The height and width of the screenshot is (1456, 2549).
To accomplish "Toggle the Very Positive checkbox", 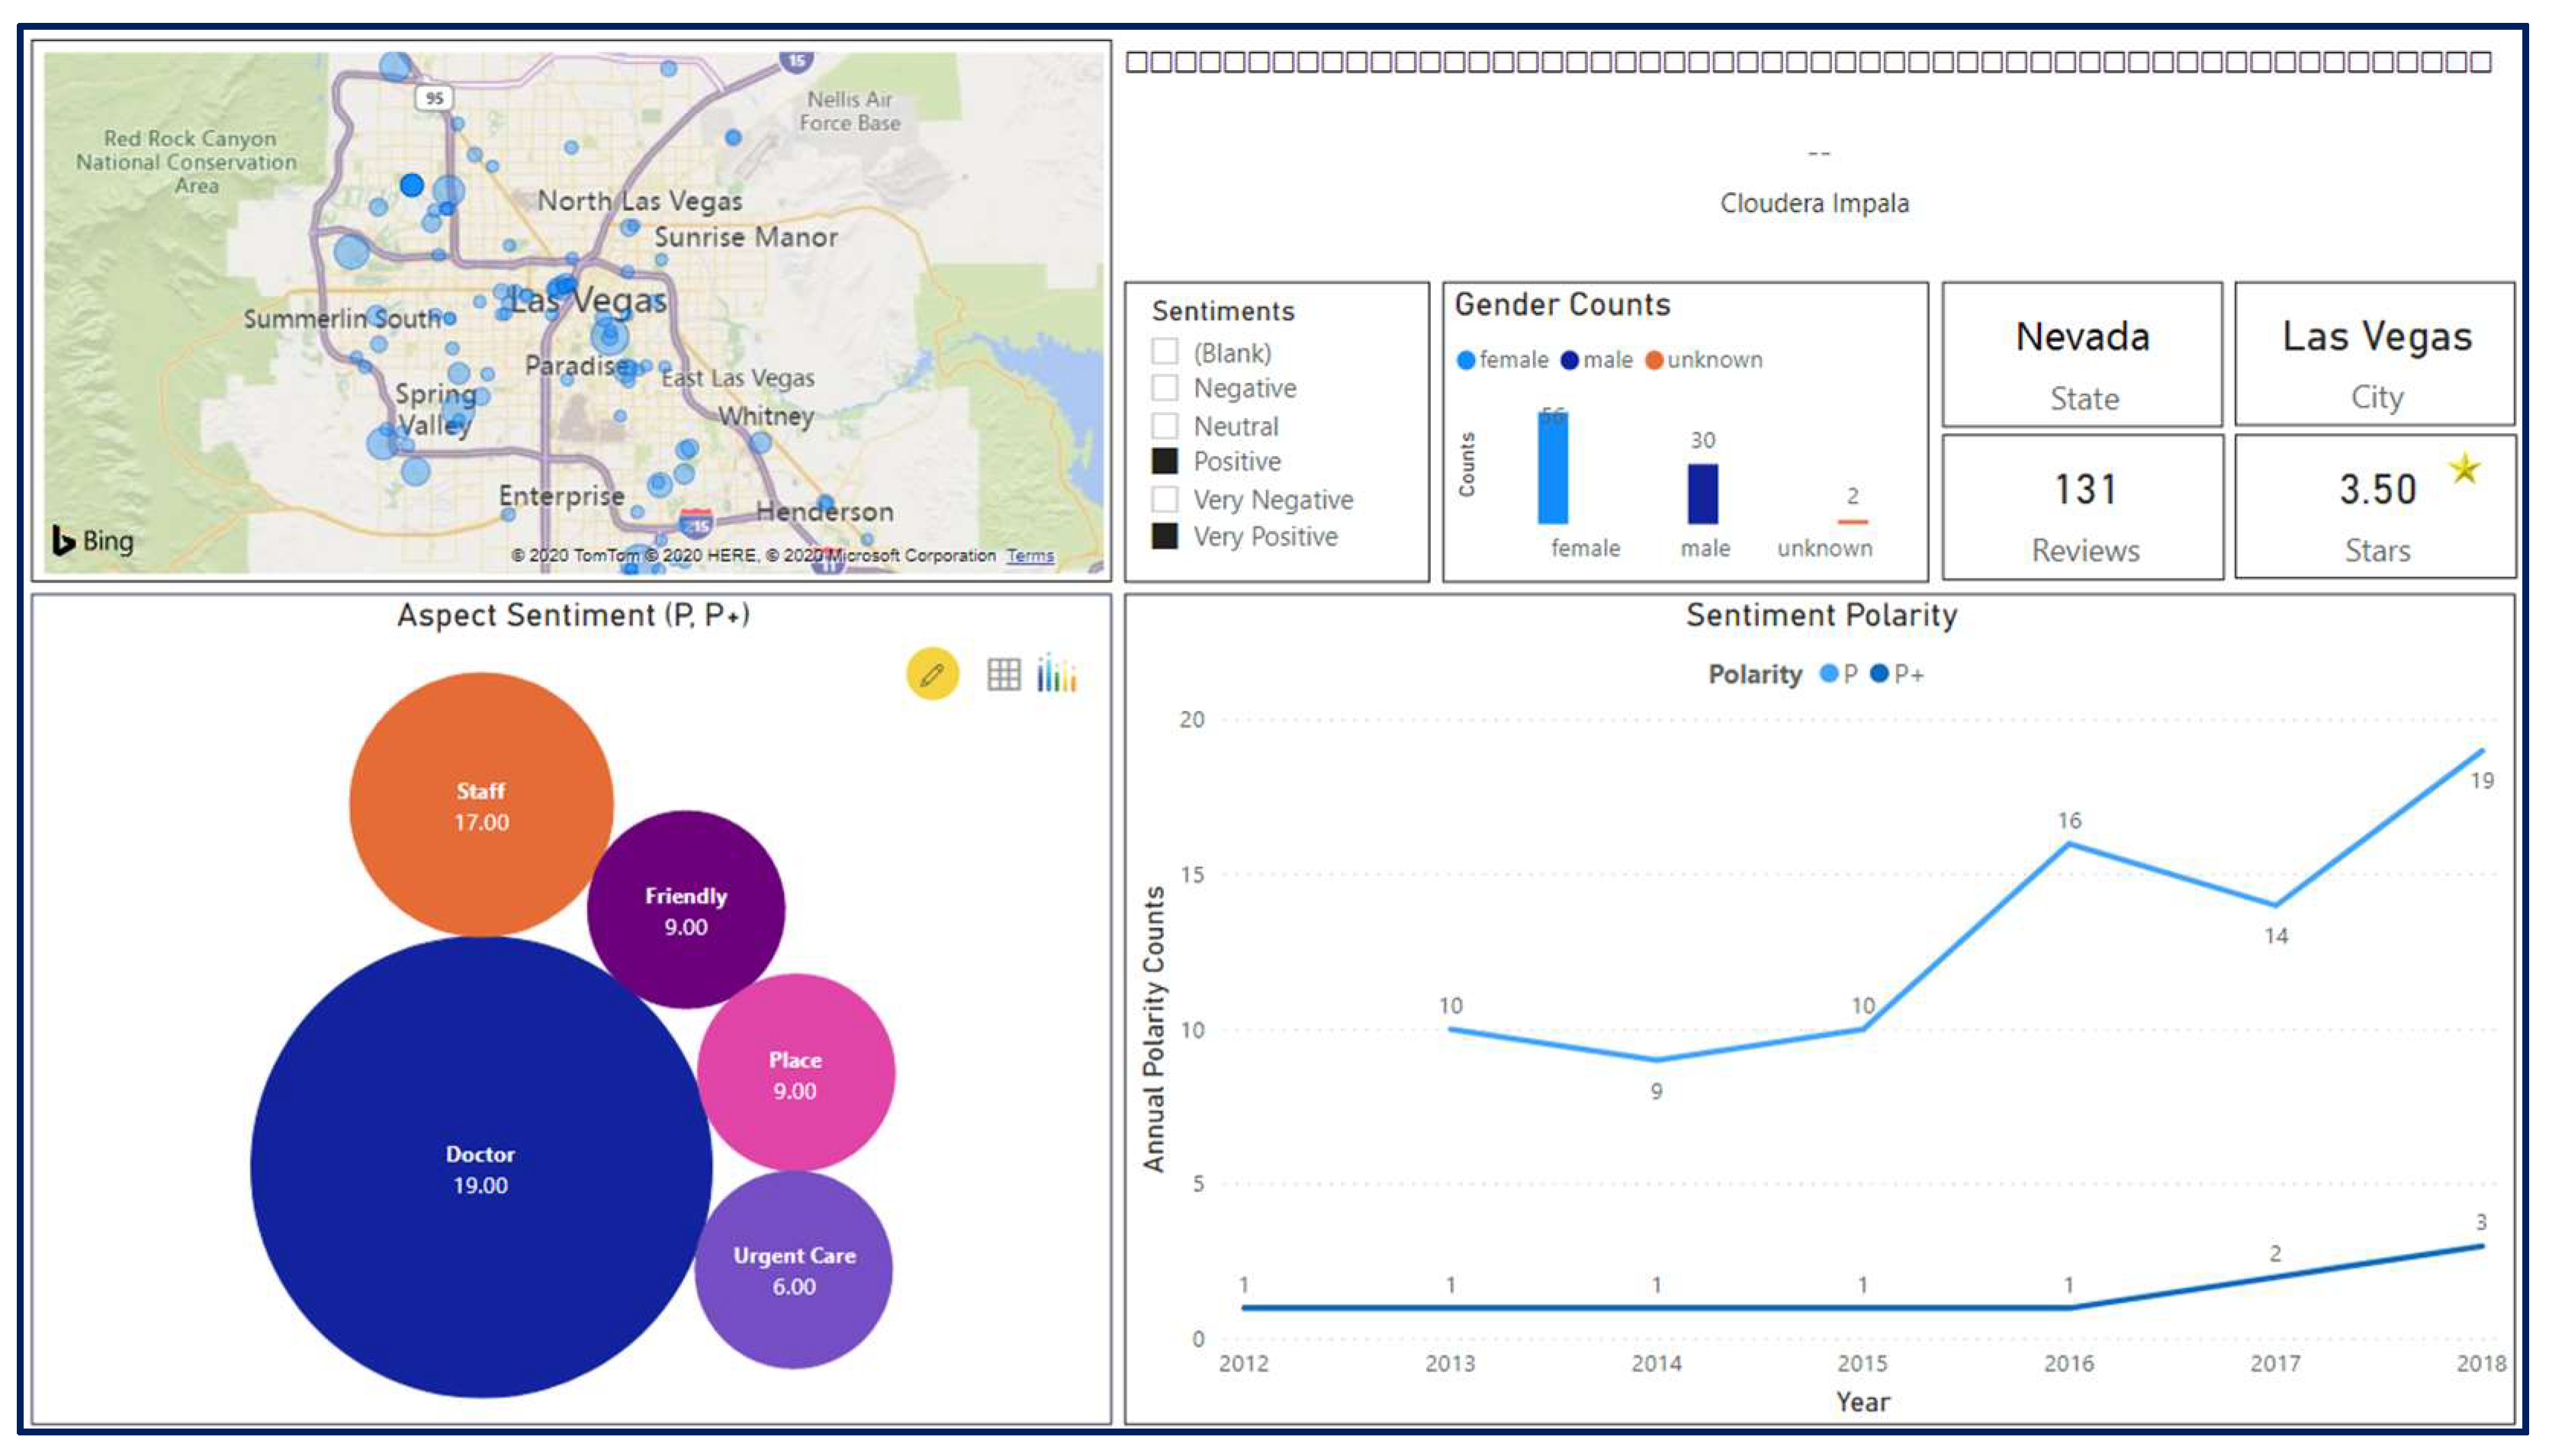I will (1164, 536).
